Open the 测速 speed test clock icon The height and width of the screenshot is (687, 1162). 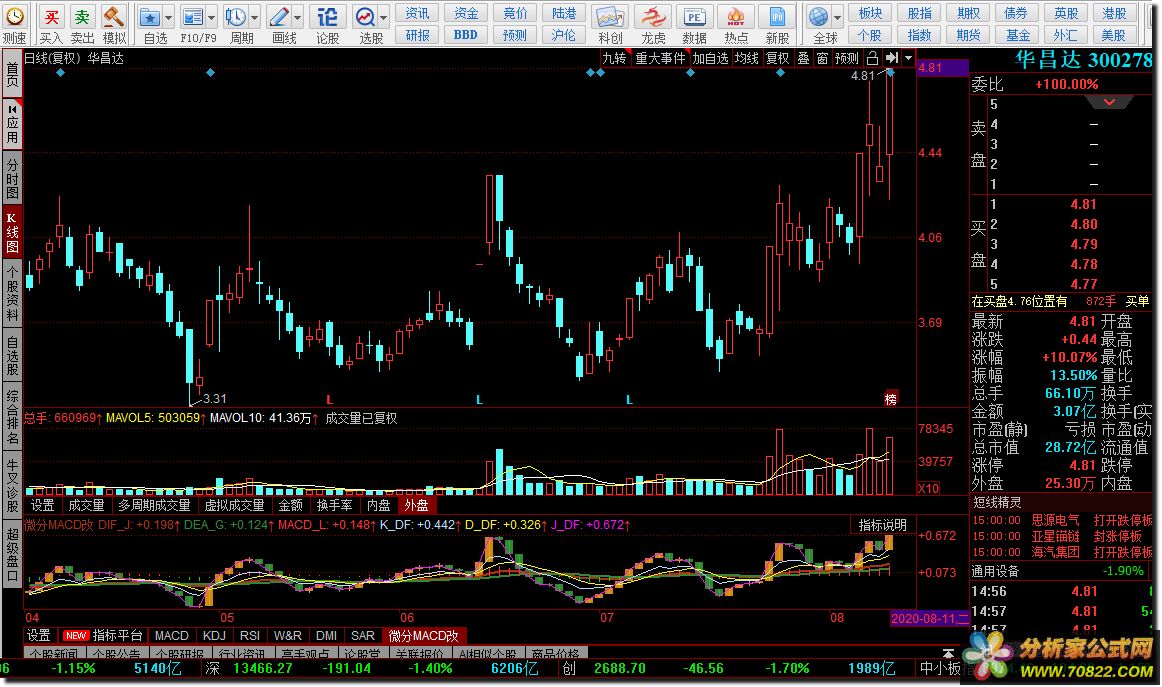(14, 16)
